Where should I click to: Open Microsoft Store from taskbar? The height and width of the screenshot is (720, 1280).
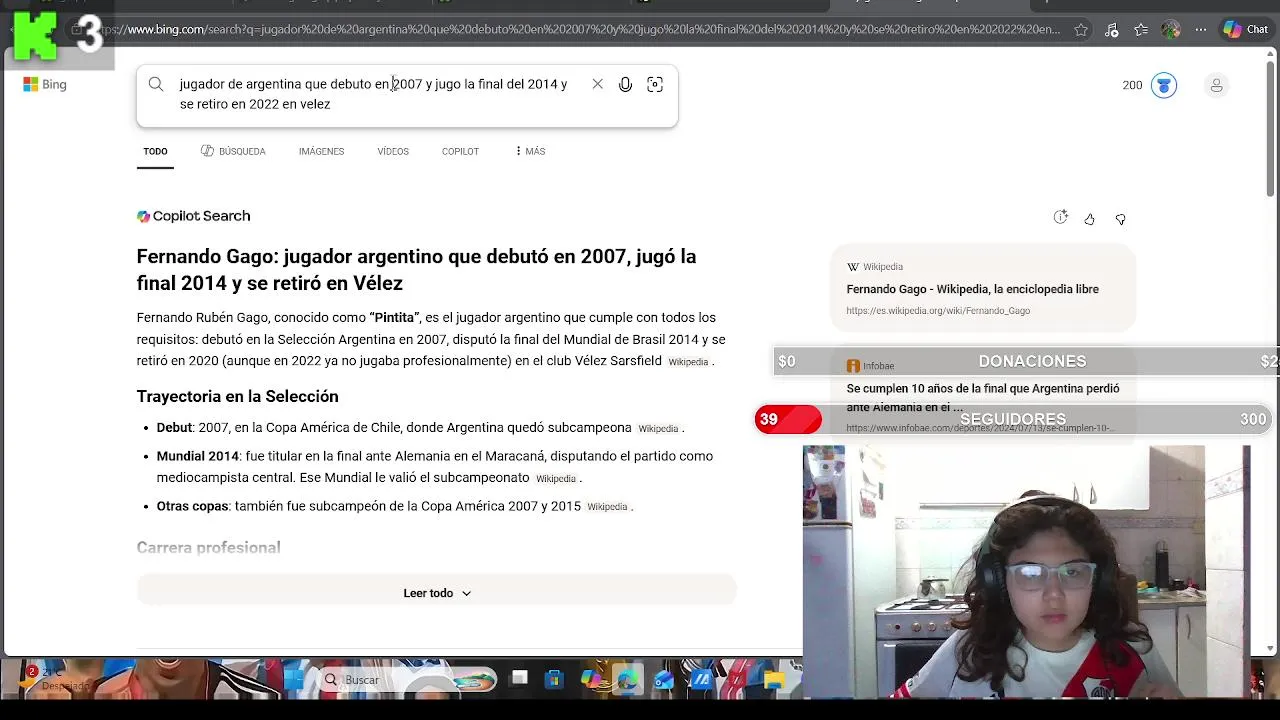[x=554, y=680]
